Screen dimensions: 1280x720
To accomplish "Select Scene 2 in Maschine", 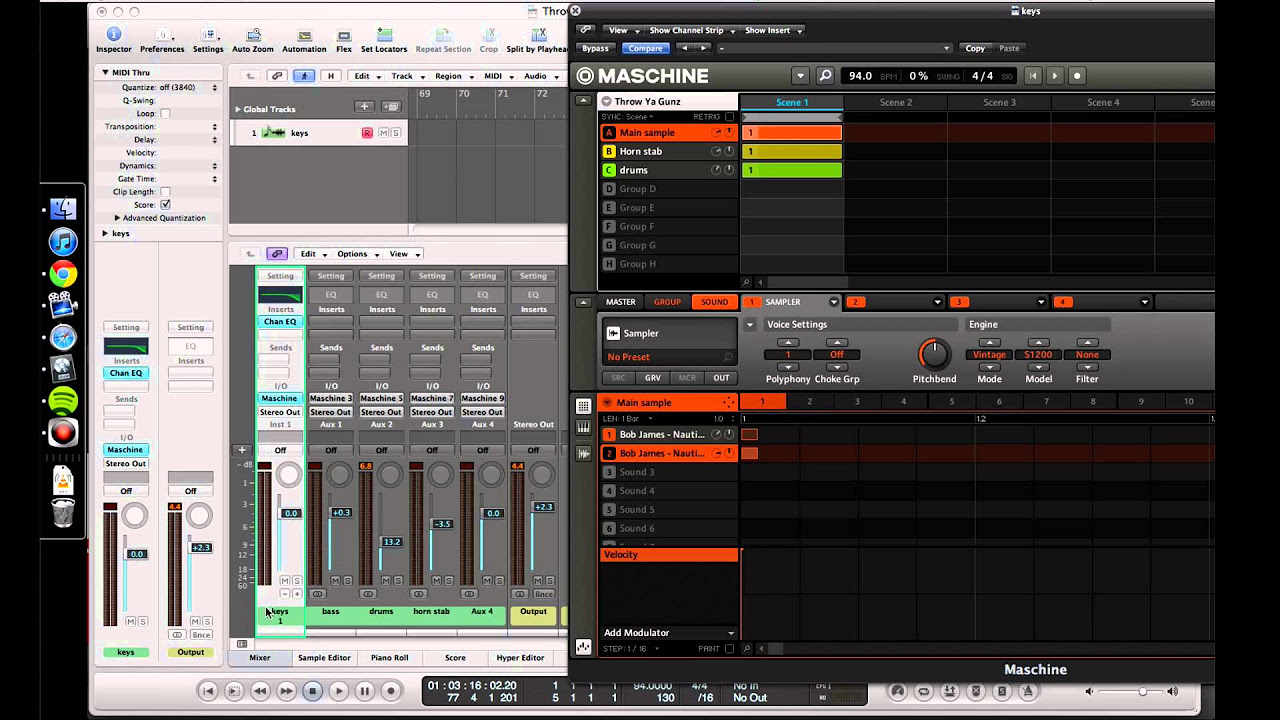I will click(896, 102).
